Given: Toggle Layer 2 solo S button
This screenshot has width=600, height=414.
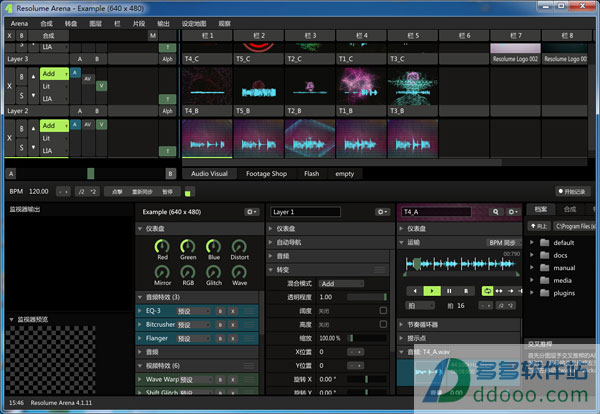Looking at the screenshot, I should point(21,95).
